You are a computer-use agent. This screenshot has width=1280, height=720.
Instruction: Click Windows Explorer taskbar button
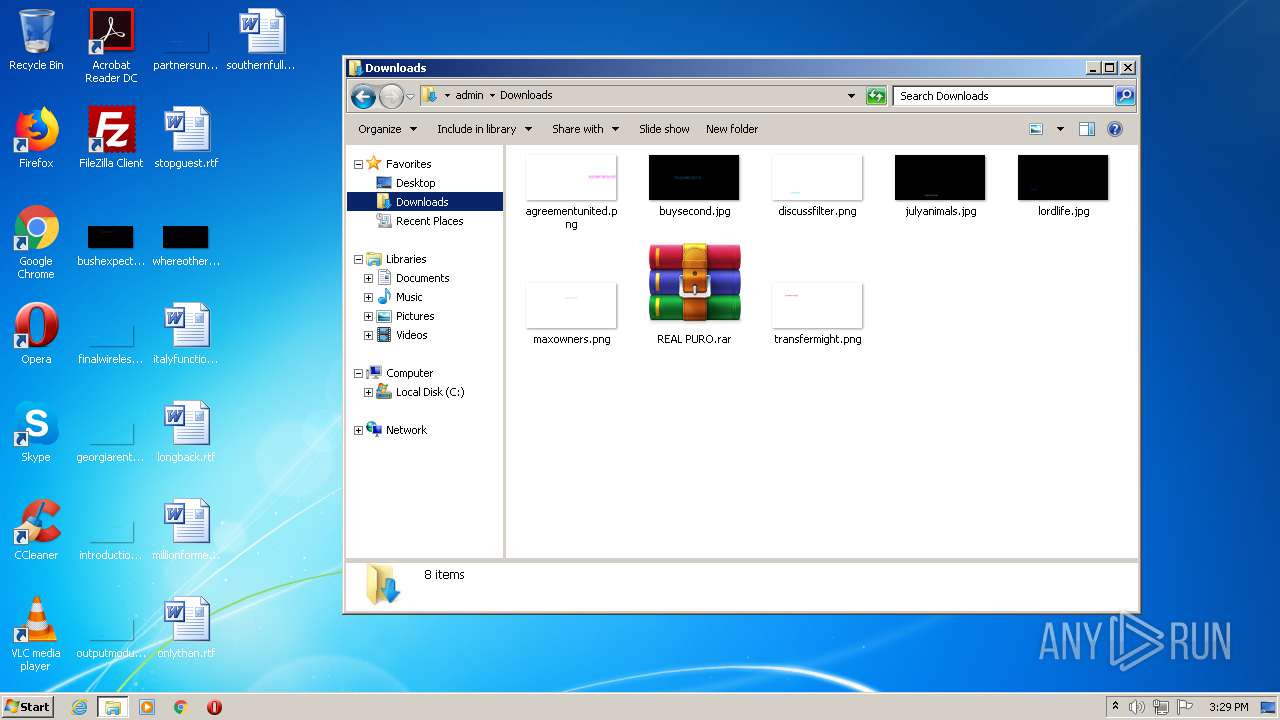tap(113, 707)
